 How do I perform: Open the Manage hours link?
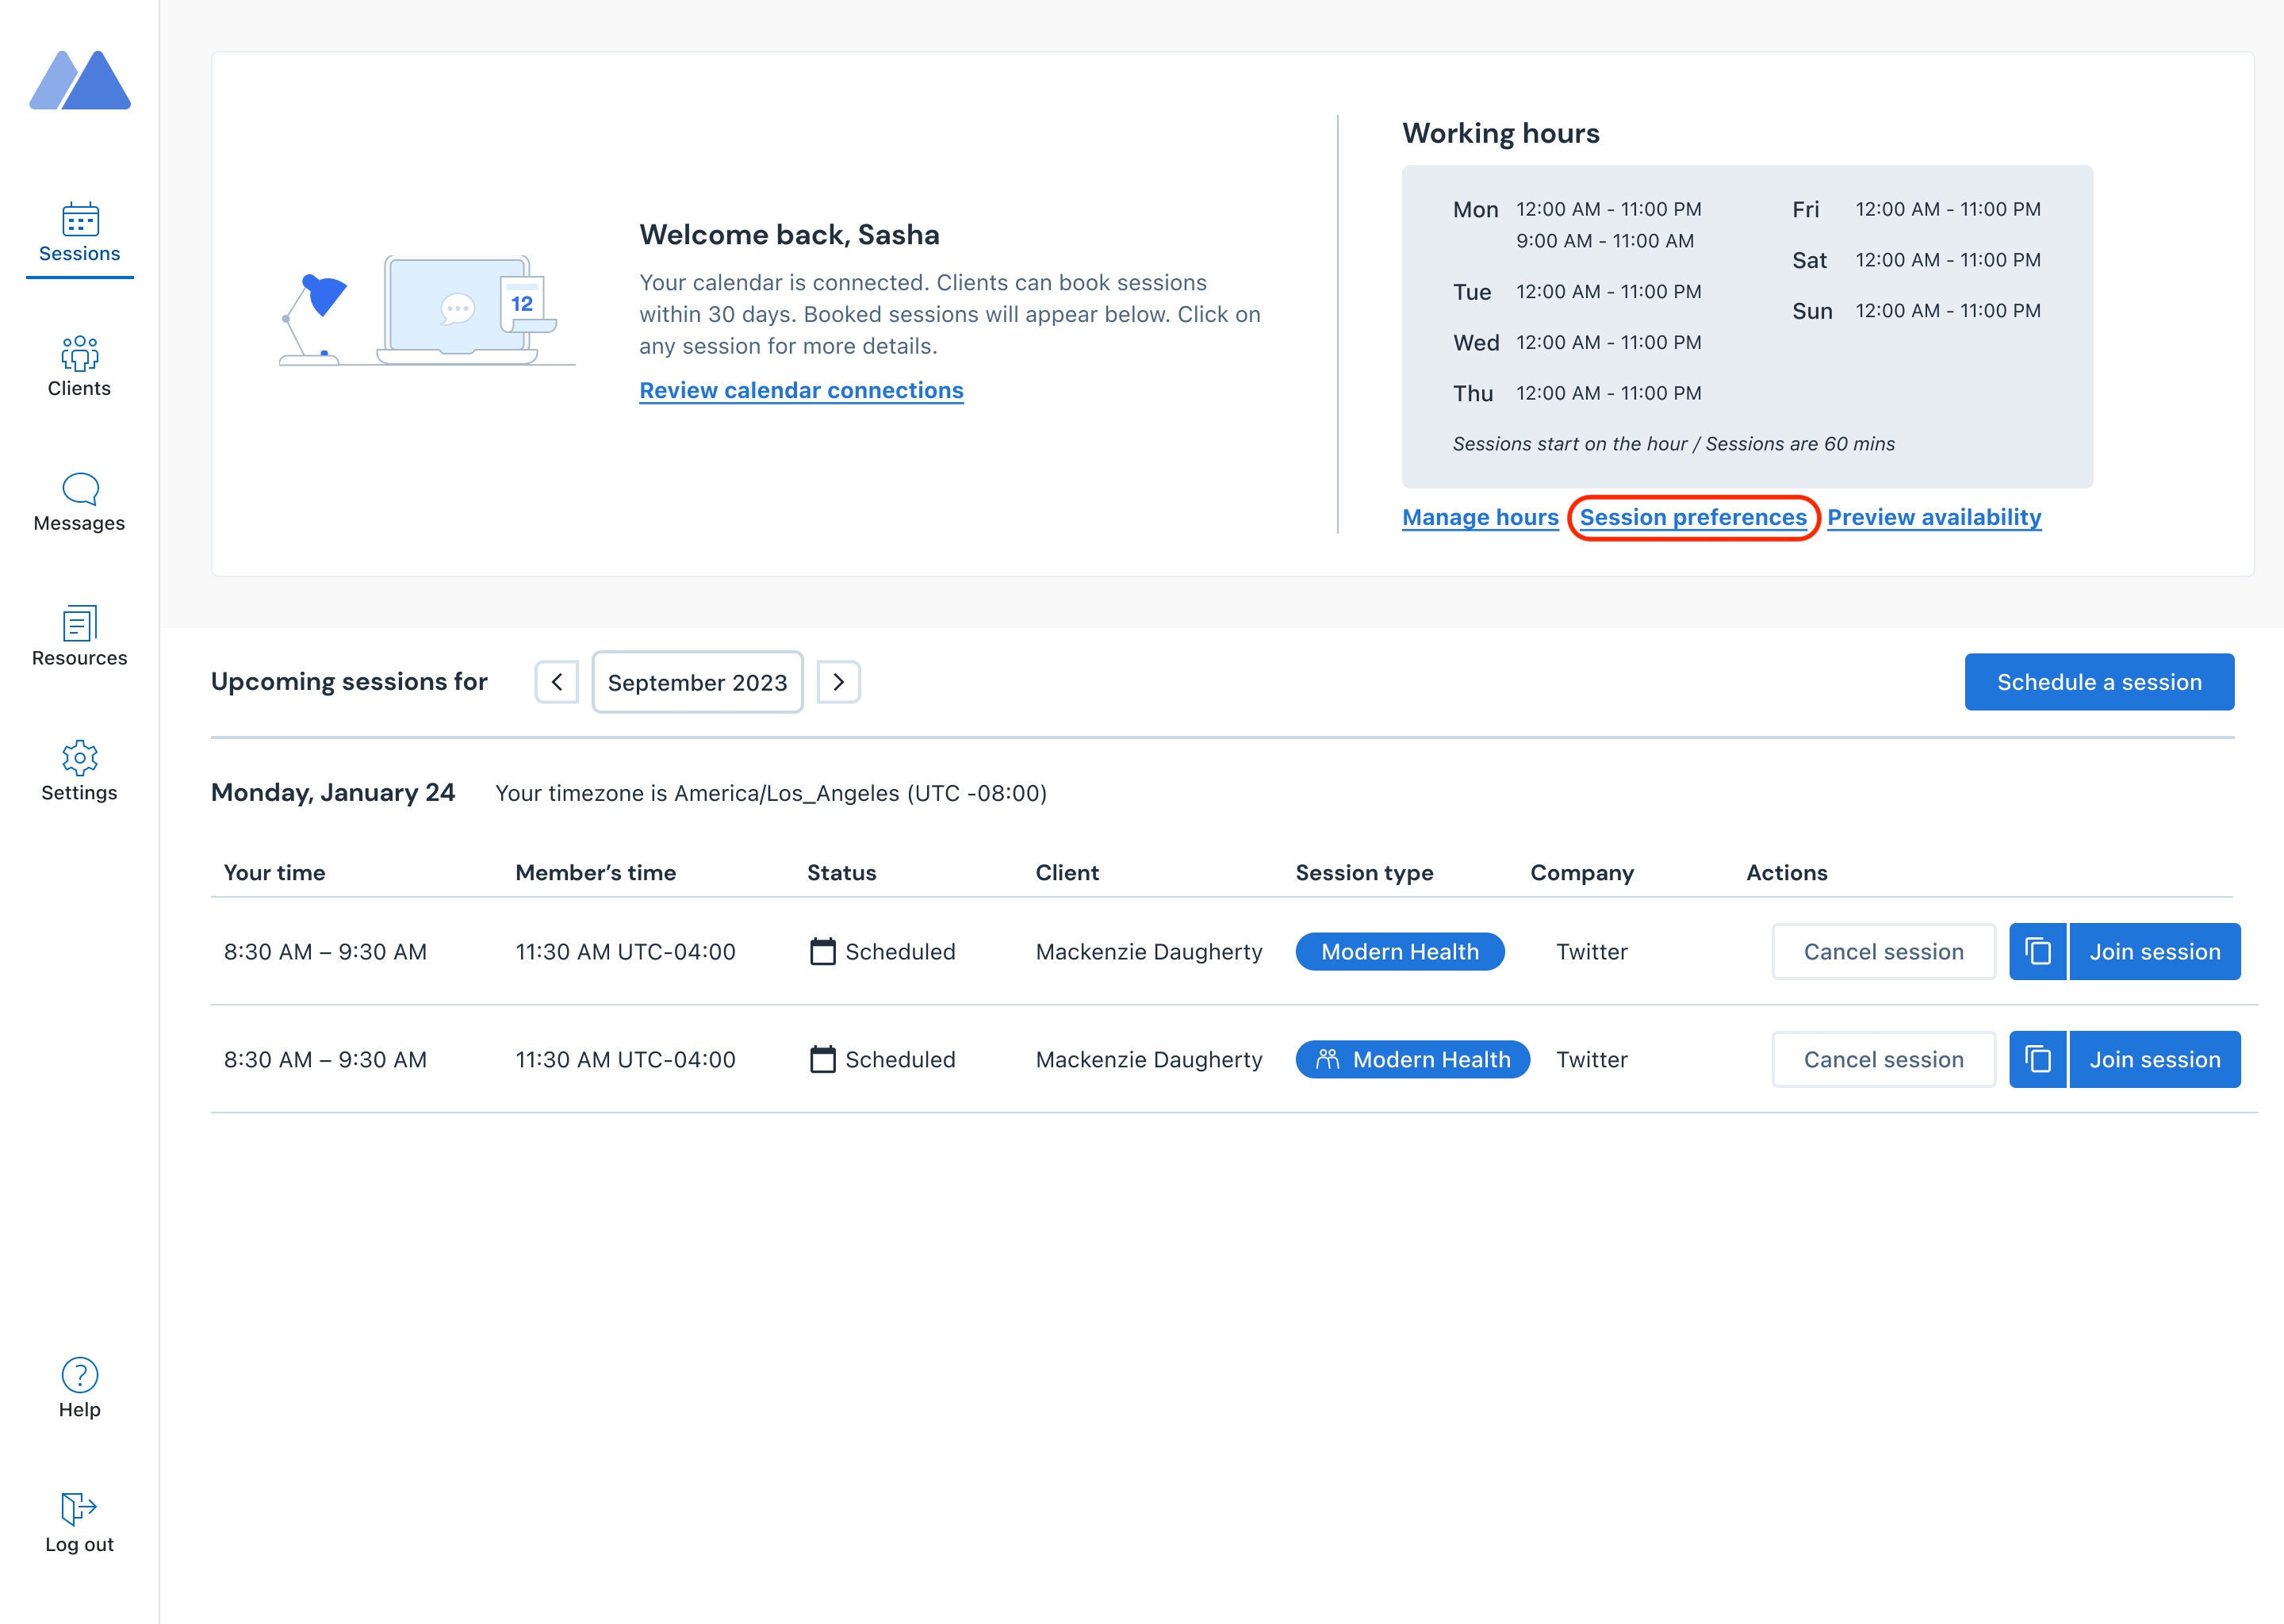point(1480,517)
